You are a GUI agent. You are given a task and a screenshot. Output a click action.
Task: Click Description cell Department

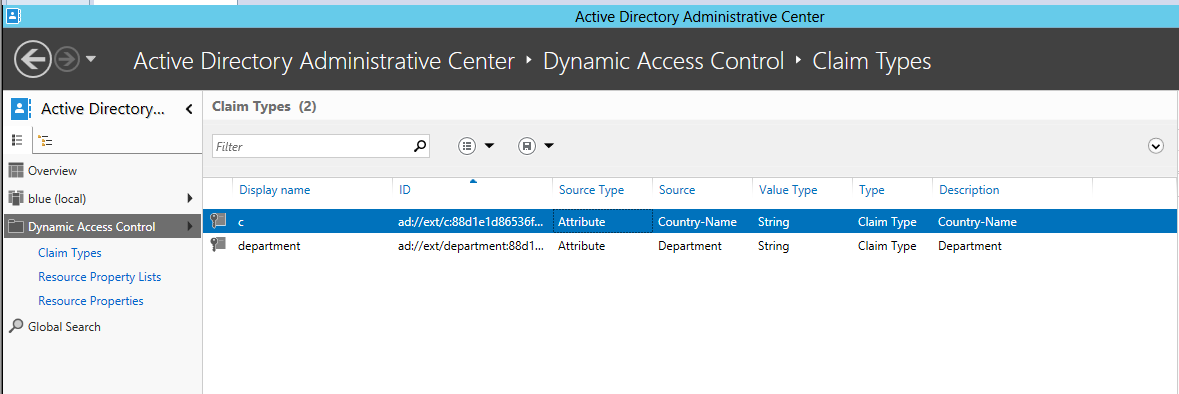click(970, 246)
